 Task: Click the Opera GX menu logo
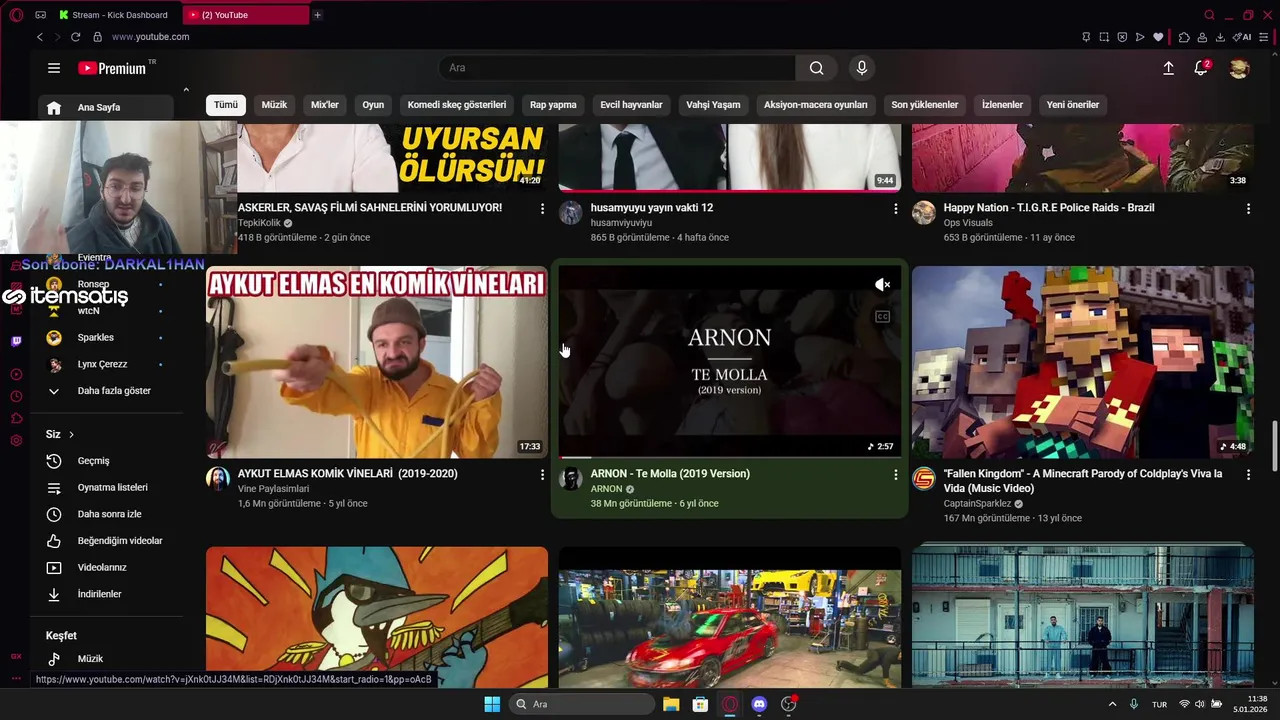pos(16,15)
